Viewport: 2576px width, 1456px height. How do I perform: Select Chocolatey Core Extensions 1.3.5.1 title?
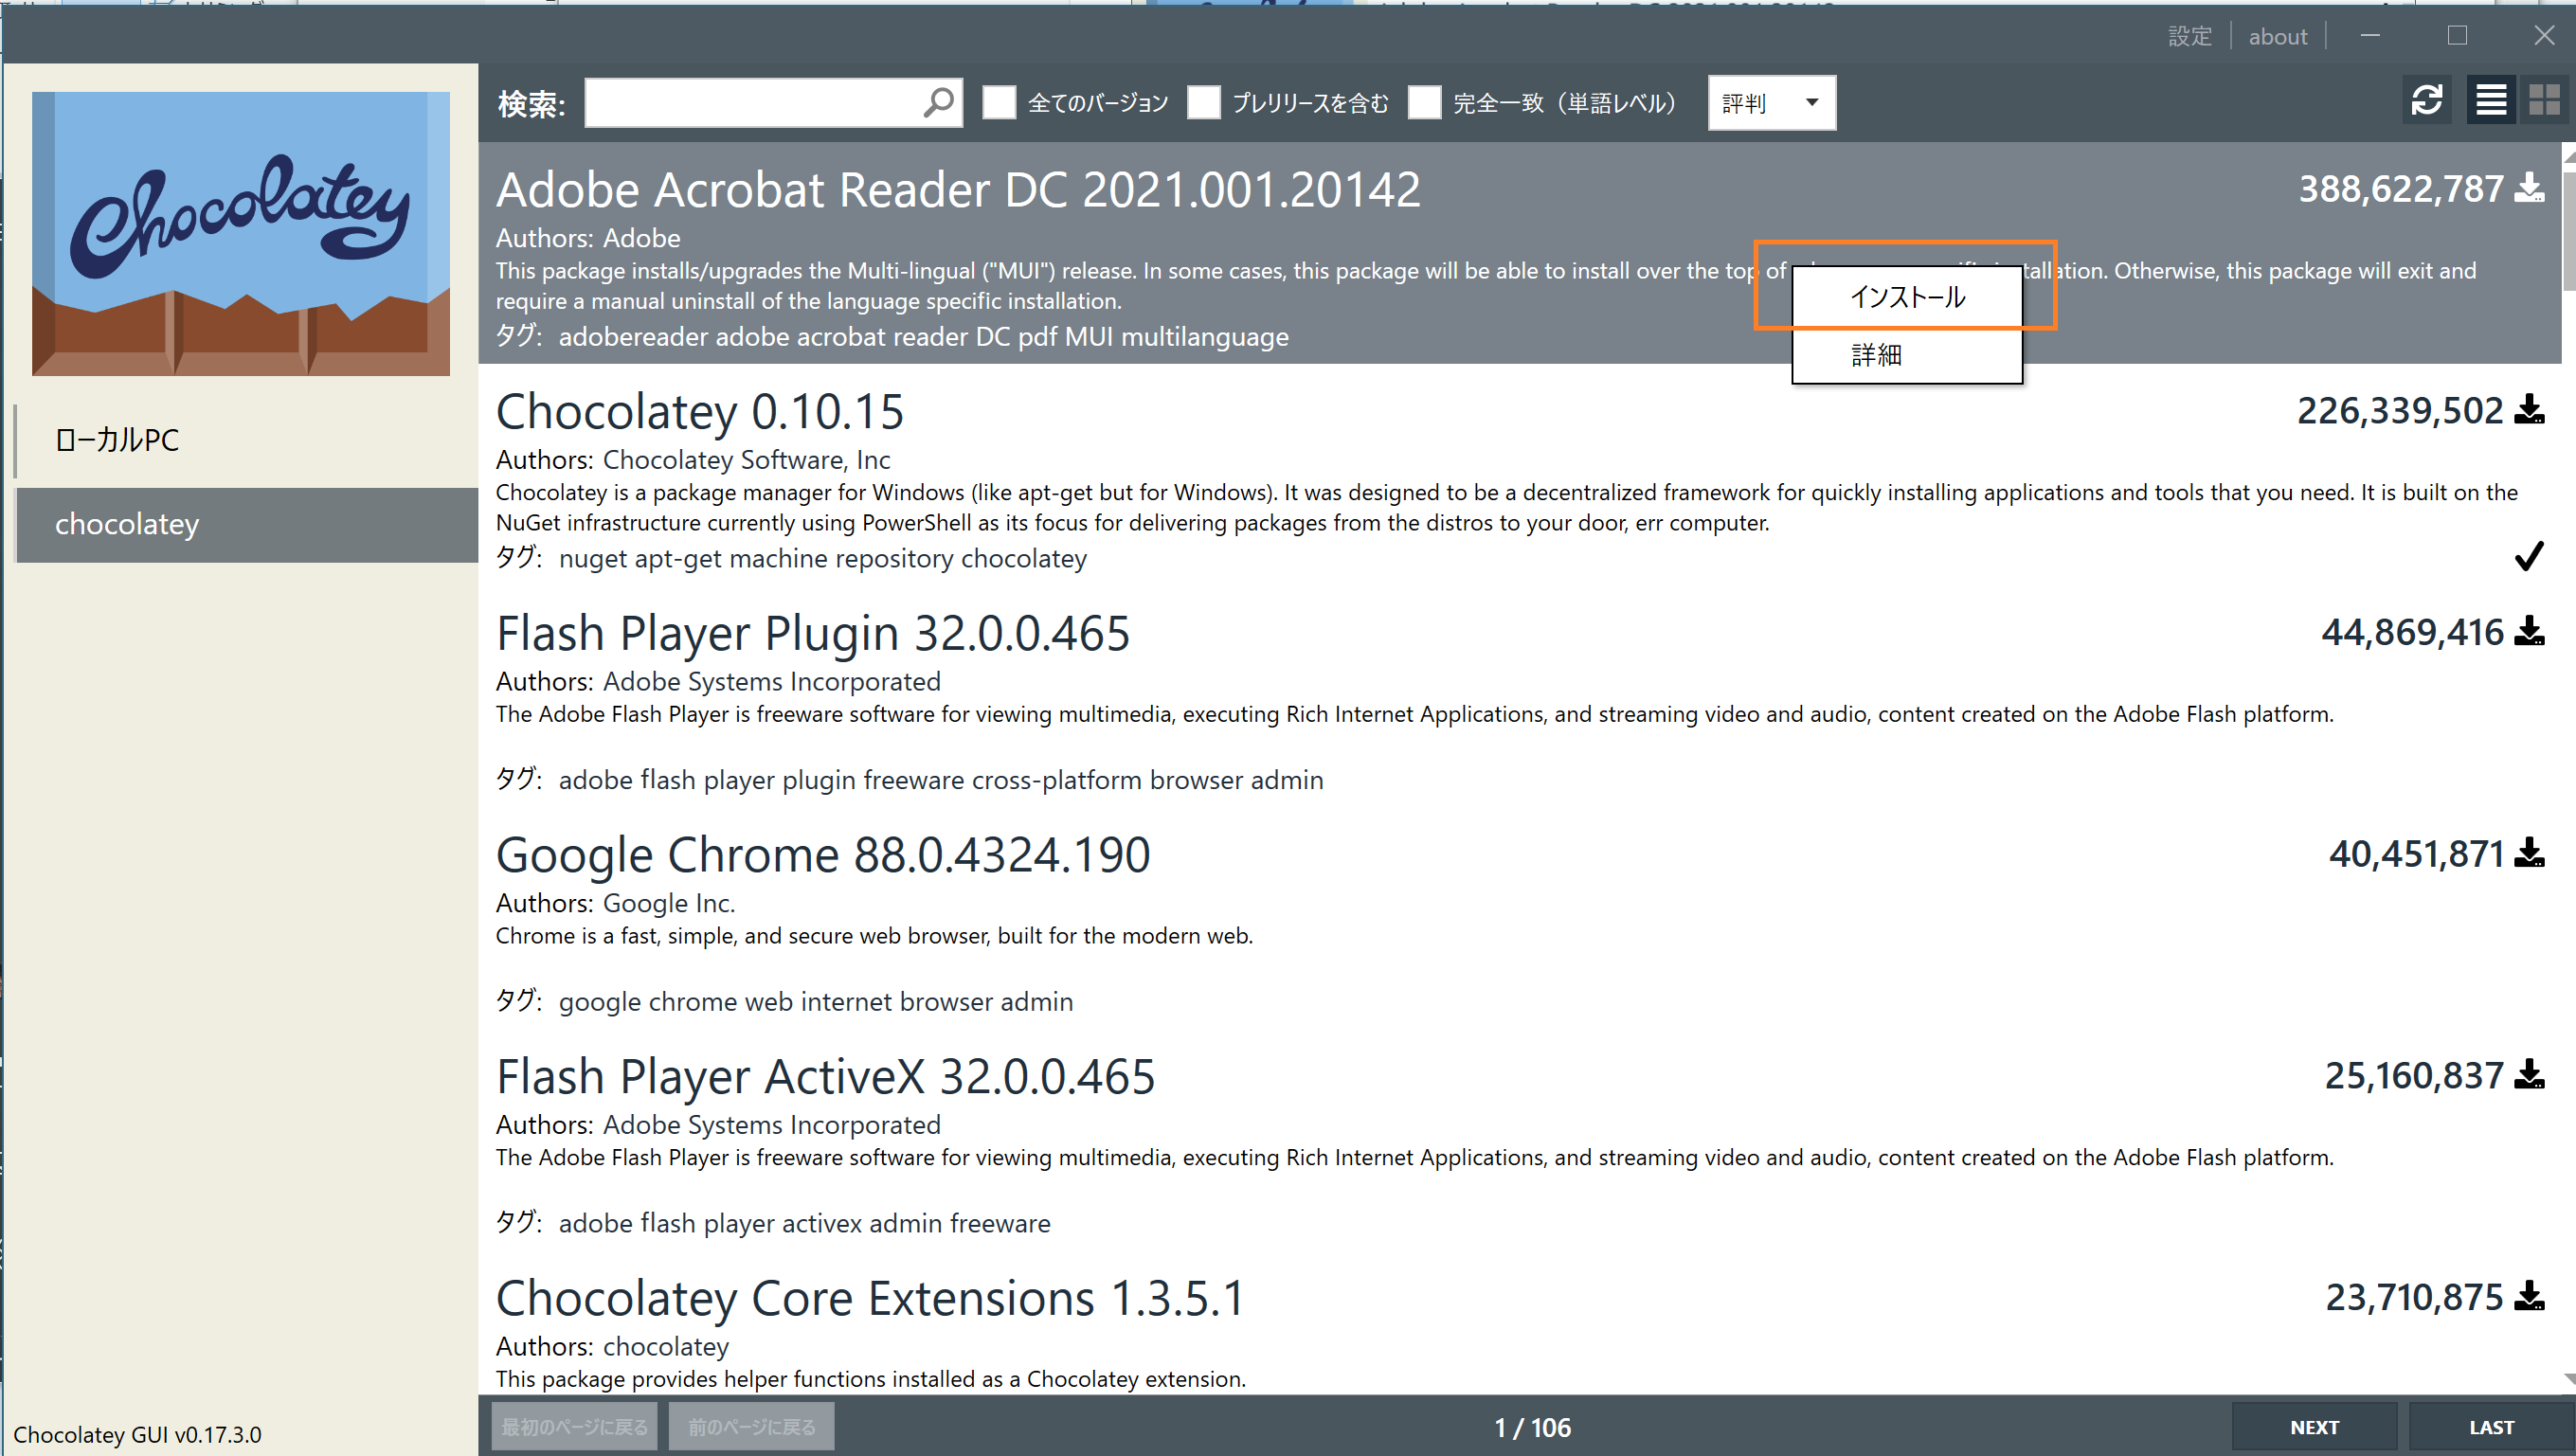coord(871,1299)
